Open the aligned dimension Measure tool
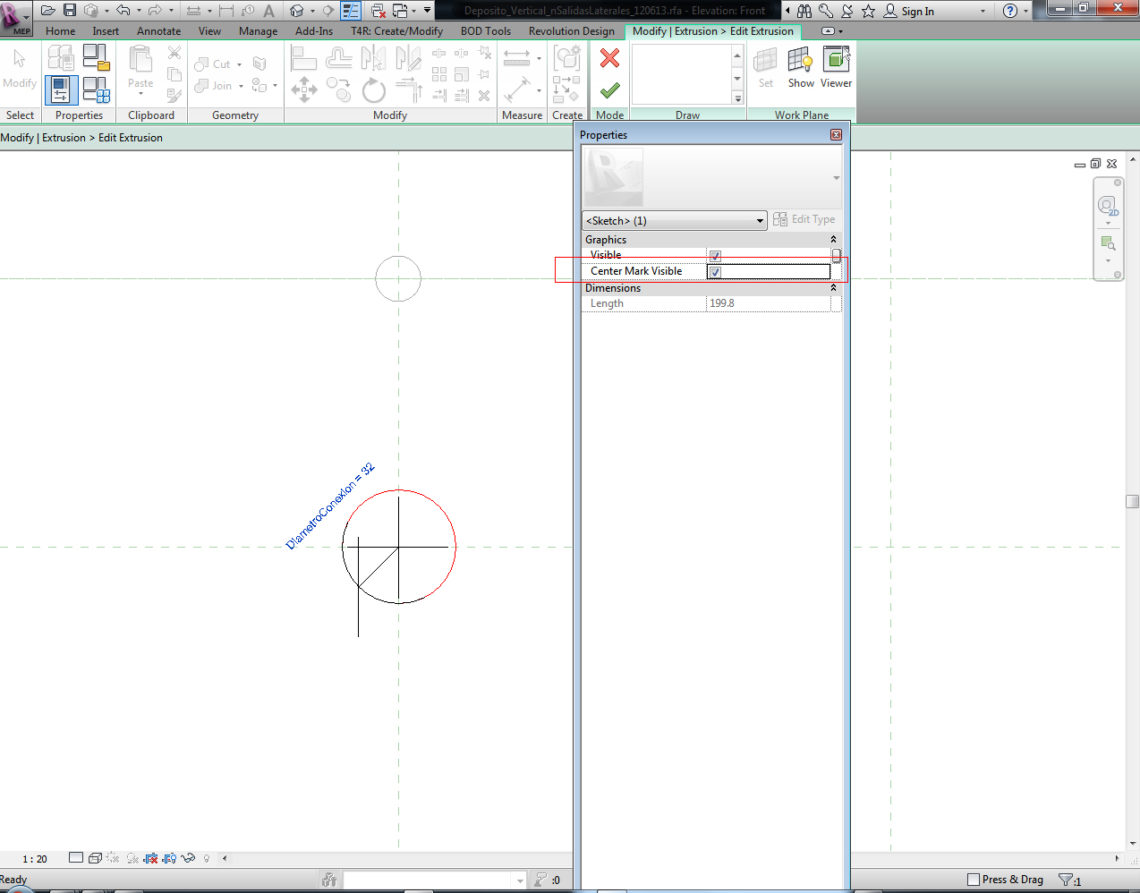The height and width of the screenshot is (893, 1140). click(516, 88)
